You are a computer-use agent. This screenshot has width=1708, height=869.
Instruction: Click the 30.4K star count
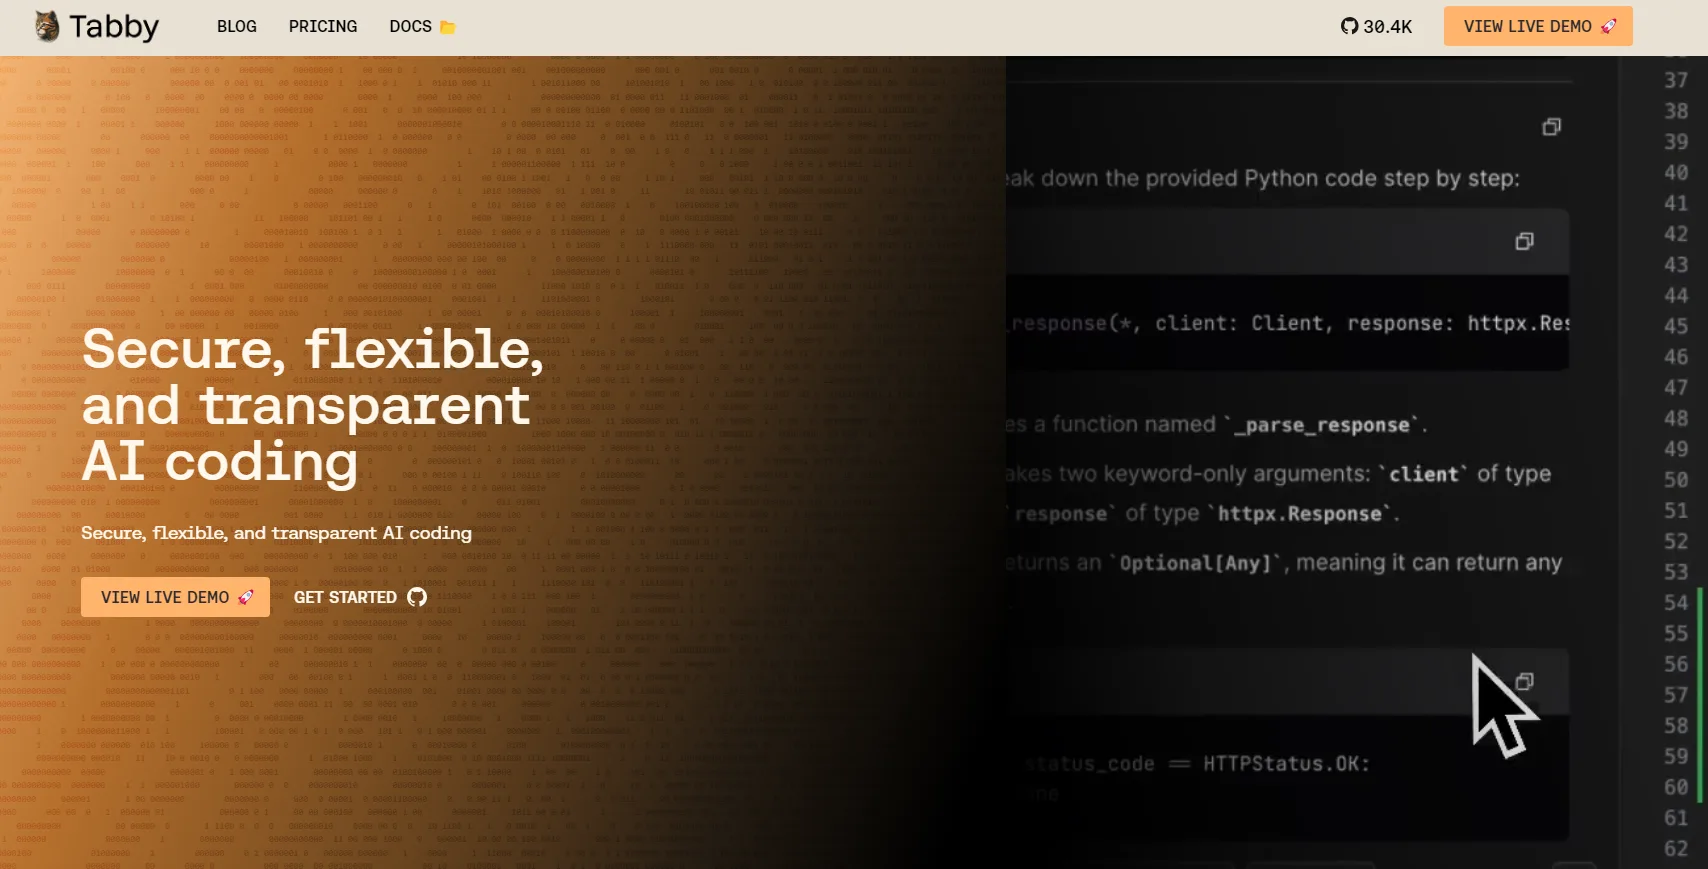1388,27
